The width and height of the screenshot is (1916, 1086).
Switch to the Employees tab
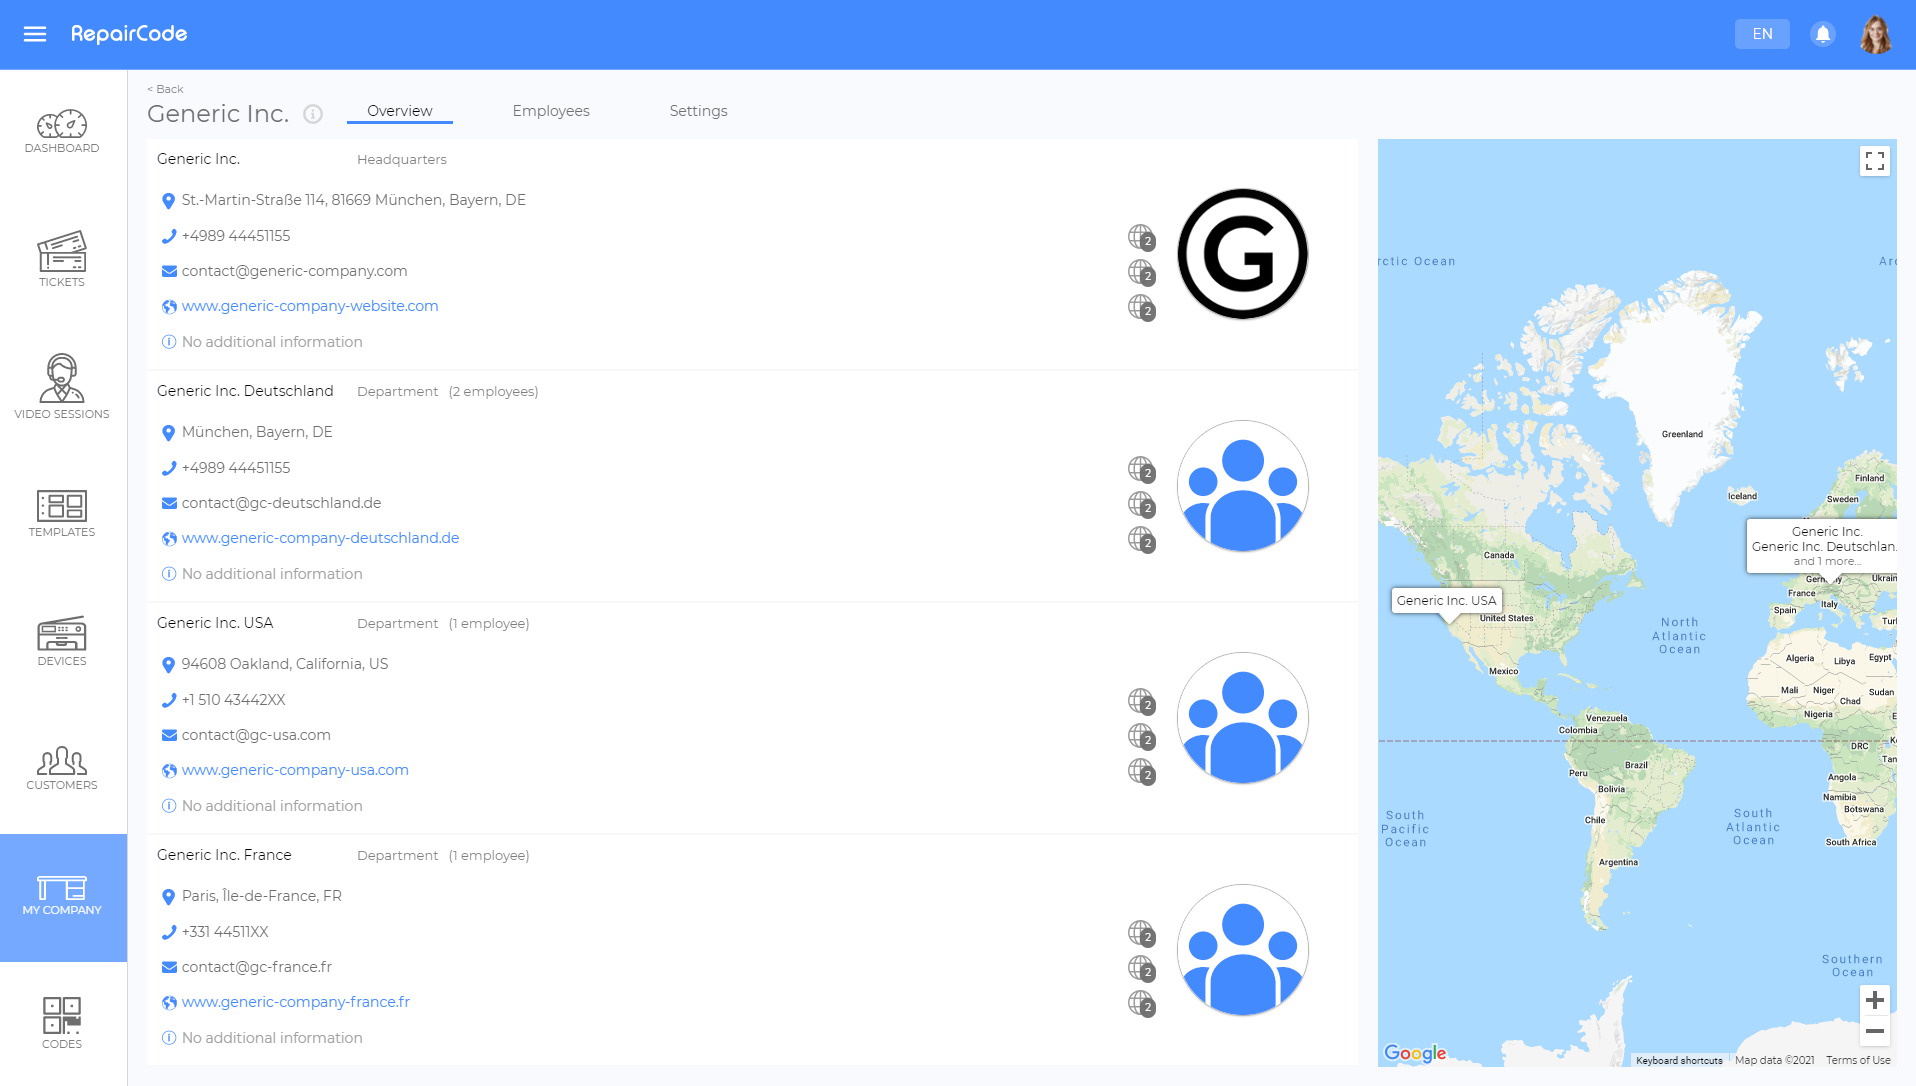[551, 111]
